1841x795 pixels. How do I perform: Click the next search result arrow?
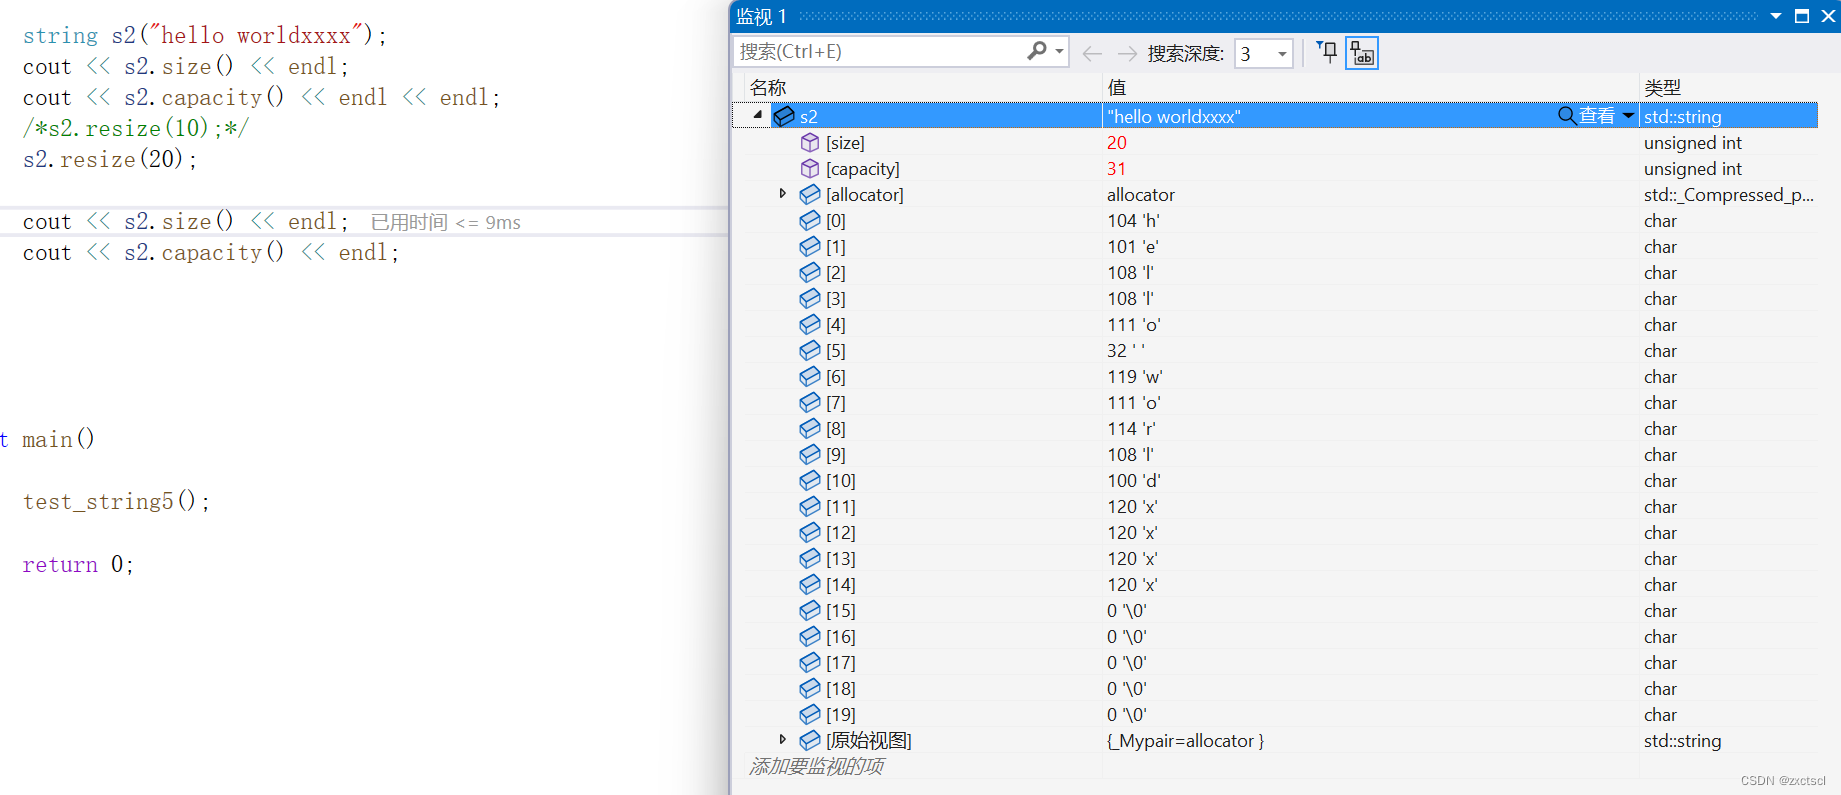(1127, 53)
